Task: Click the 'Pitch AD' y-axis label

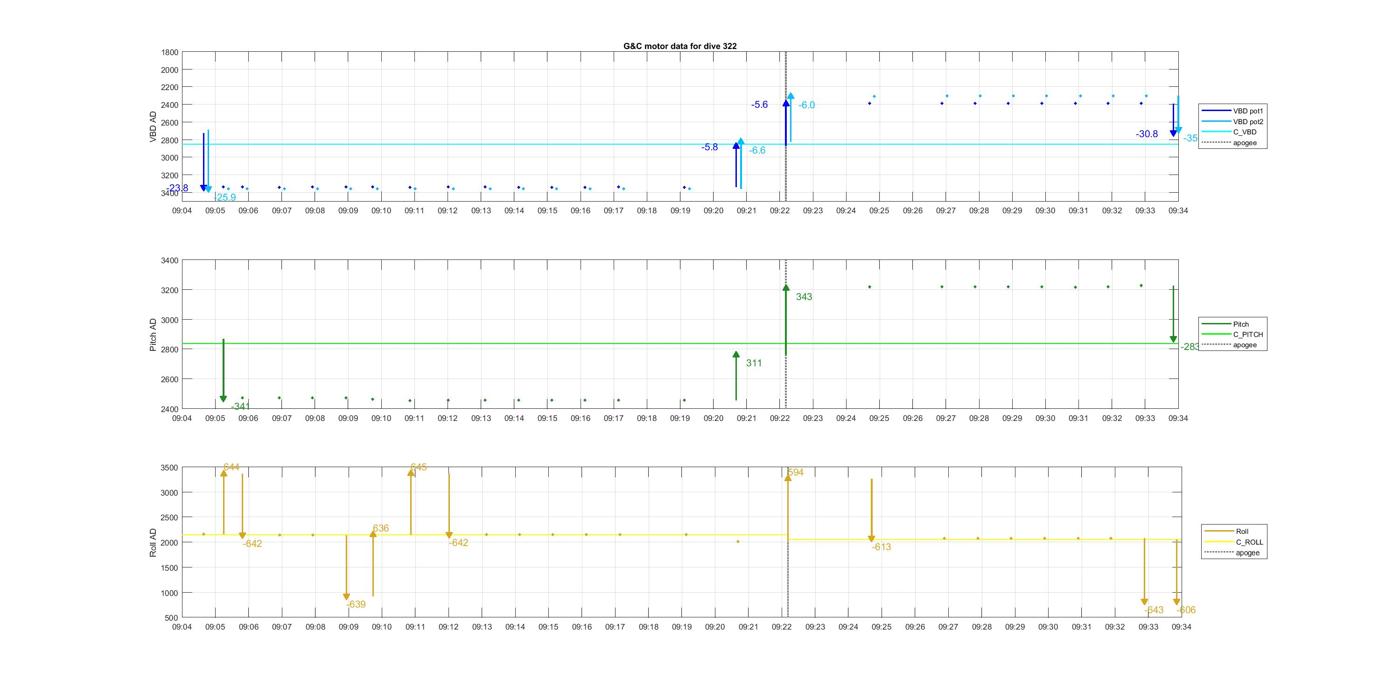Action: [154, 335]
